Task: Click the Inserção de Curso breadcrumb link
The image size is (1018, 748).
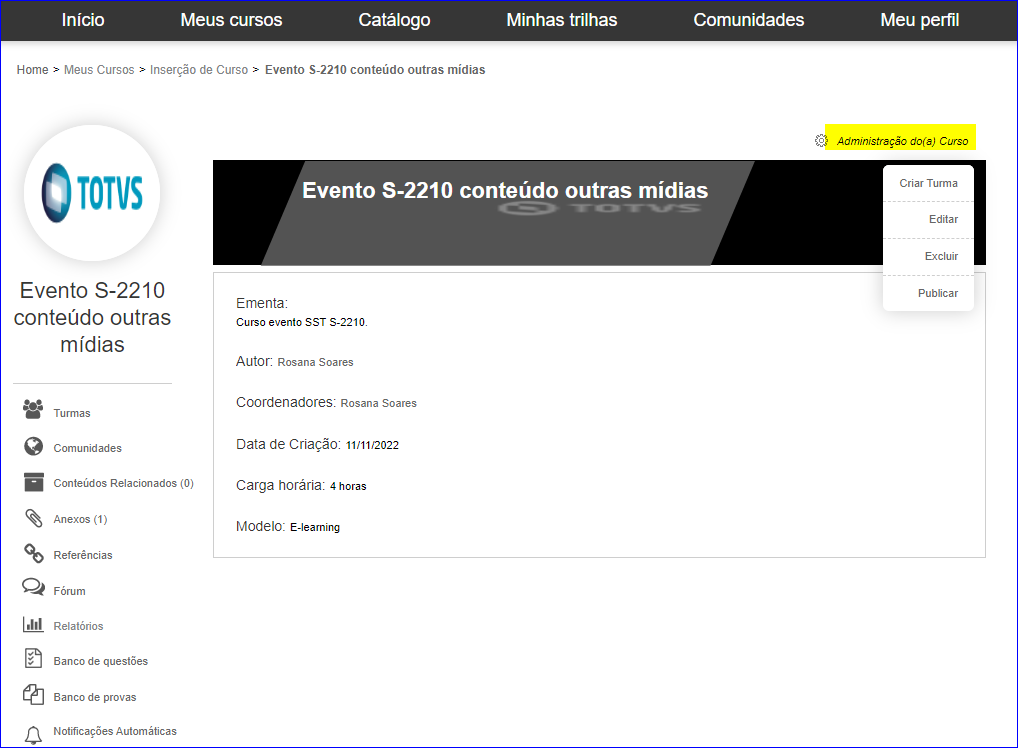Action: [x=199, y=69]
